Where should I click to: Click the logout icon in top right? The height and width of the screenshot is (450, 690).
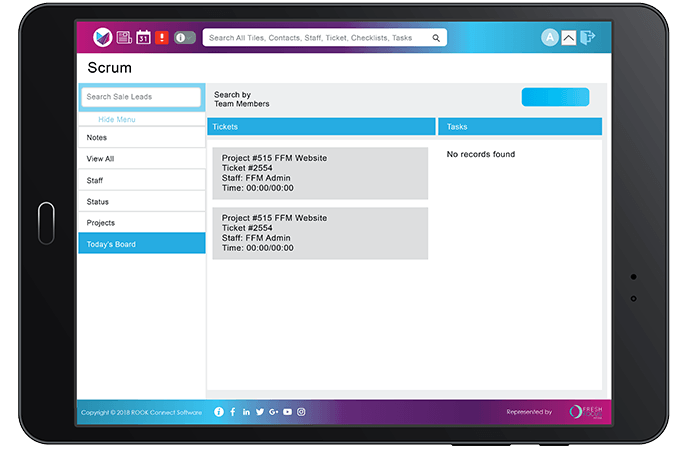[588, 38]
